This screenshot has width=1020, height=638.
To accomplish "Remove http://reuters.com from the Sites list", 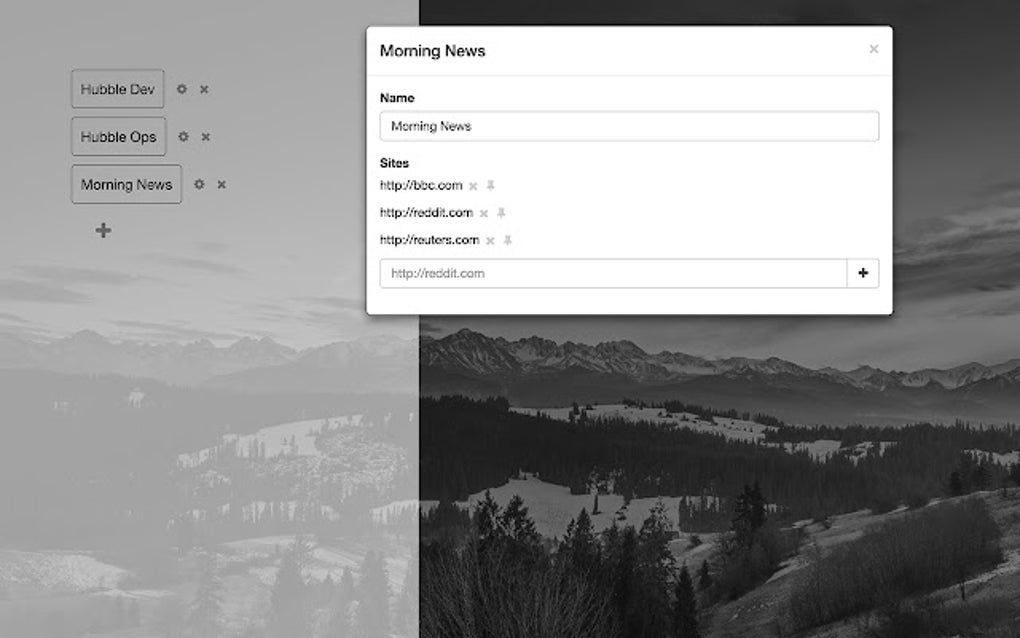I will click(490, 240).
